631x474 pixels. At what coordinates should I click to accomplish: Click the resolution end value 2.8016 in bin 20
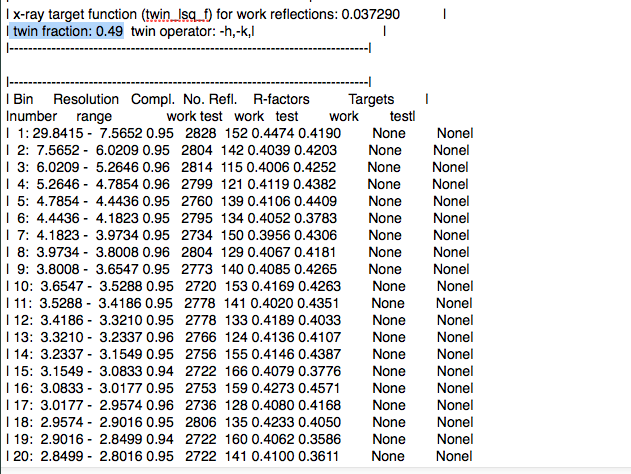(116, 455)
